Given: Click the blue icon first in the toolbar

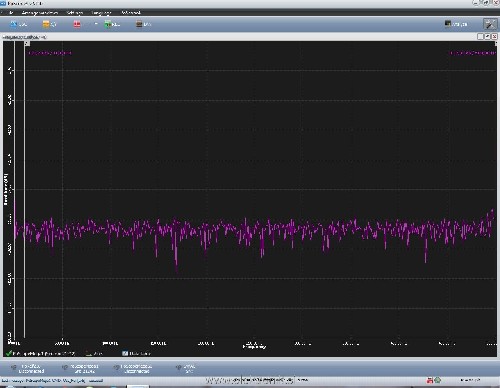Looking at the screenshot, I should tap(13, 24).
